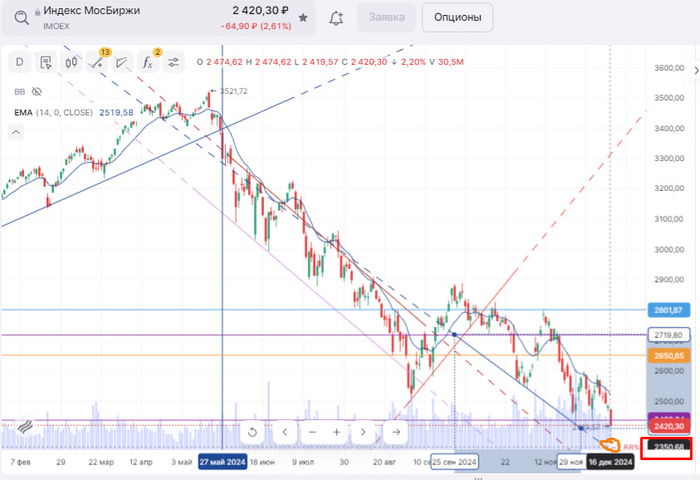Screen dimensions: 700x480
Task: Open the instrument search magnifier icon
Action: pyautogui.click(x=21, y=18)
